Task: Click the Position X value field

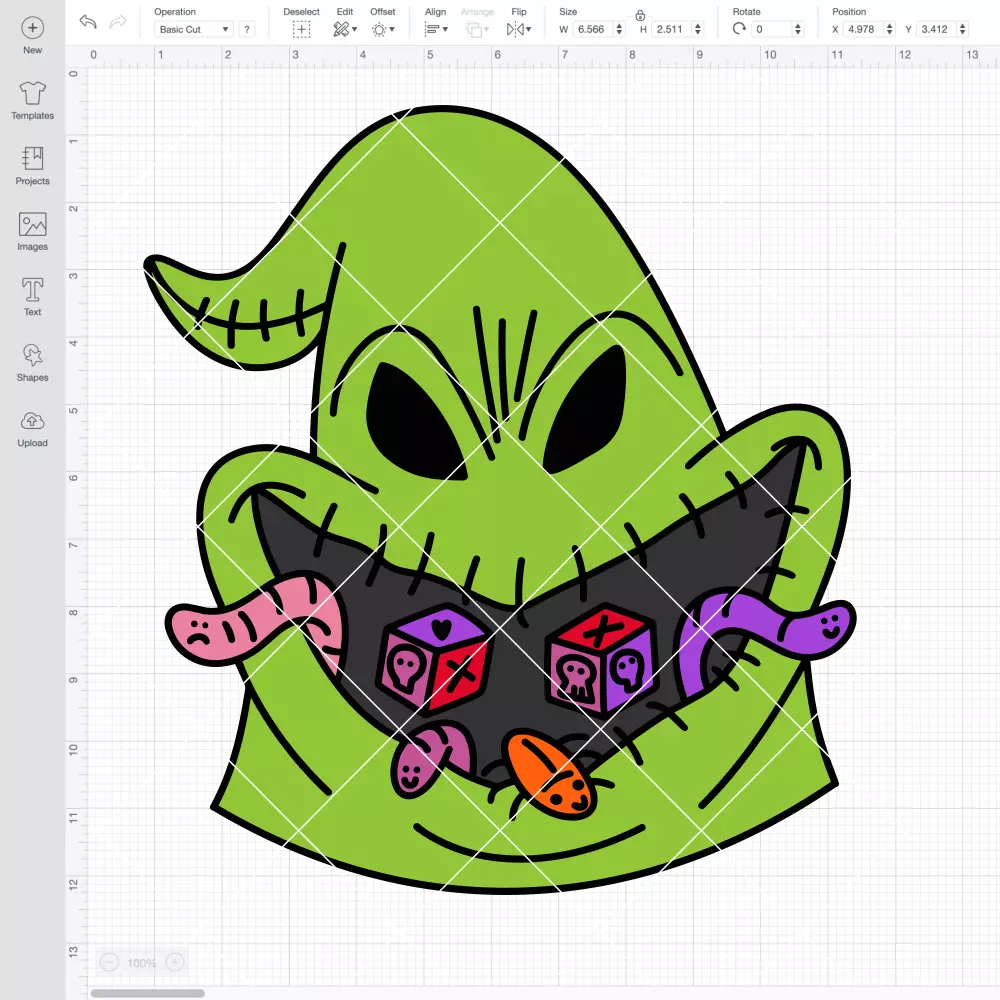Action: (x=864, y=29)
